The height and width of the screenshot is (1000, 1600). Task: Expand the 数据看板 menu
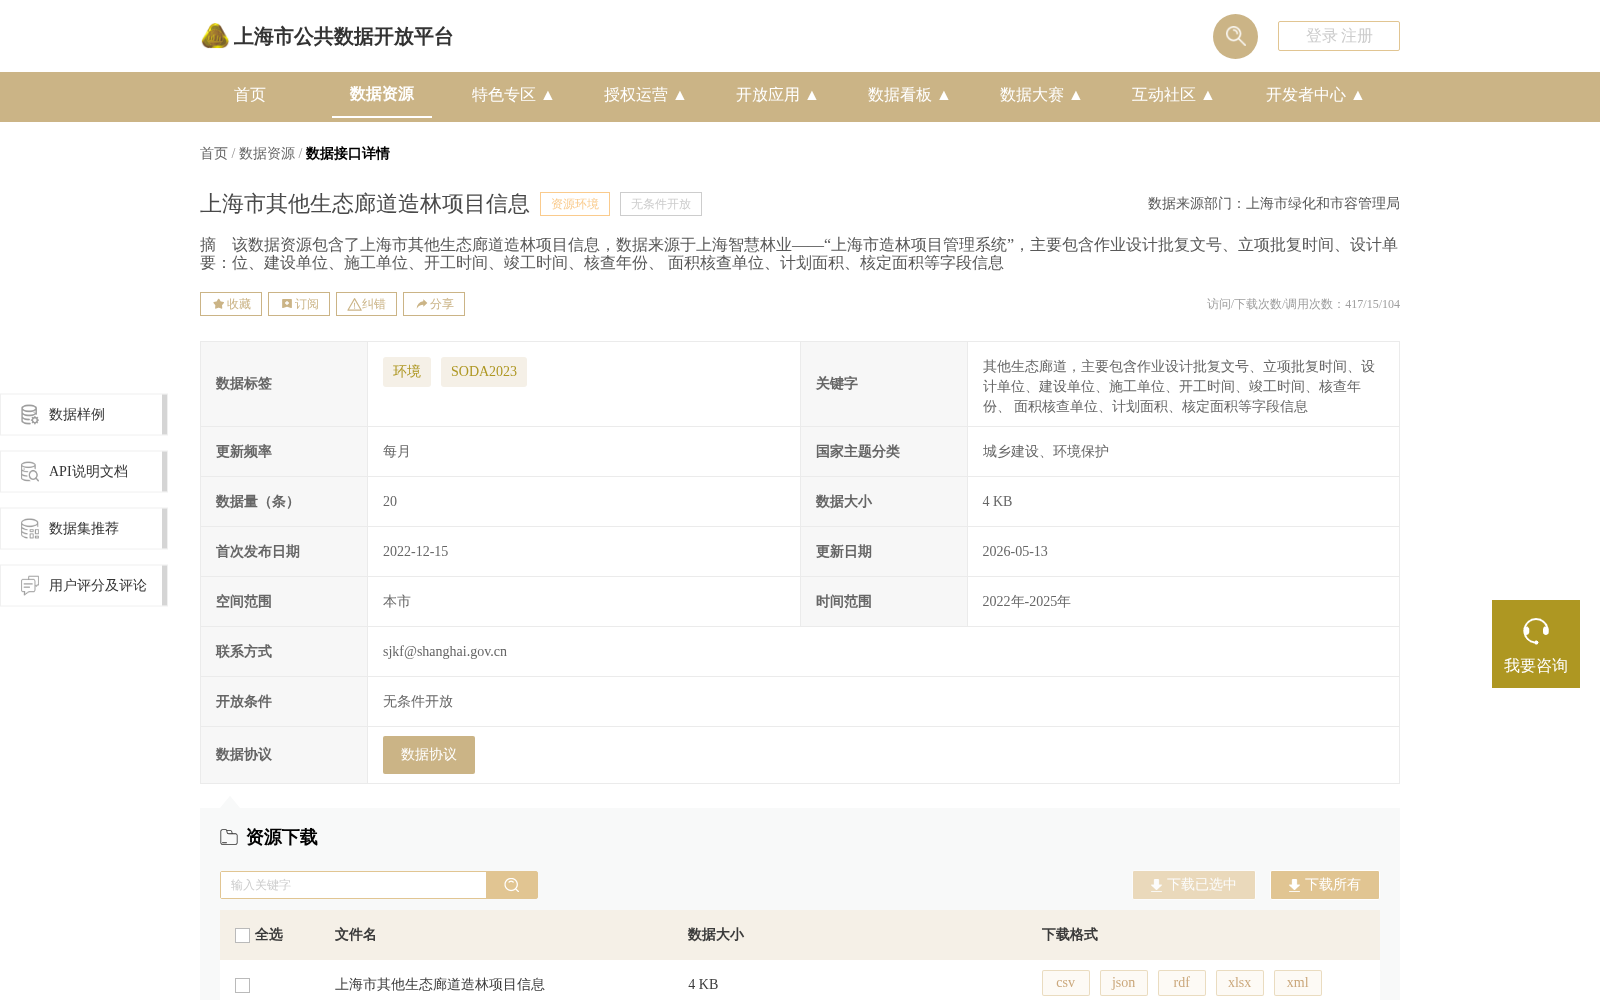tap(908, 95)
